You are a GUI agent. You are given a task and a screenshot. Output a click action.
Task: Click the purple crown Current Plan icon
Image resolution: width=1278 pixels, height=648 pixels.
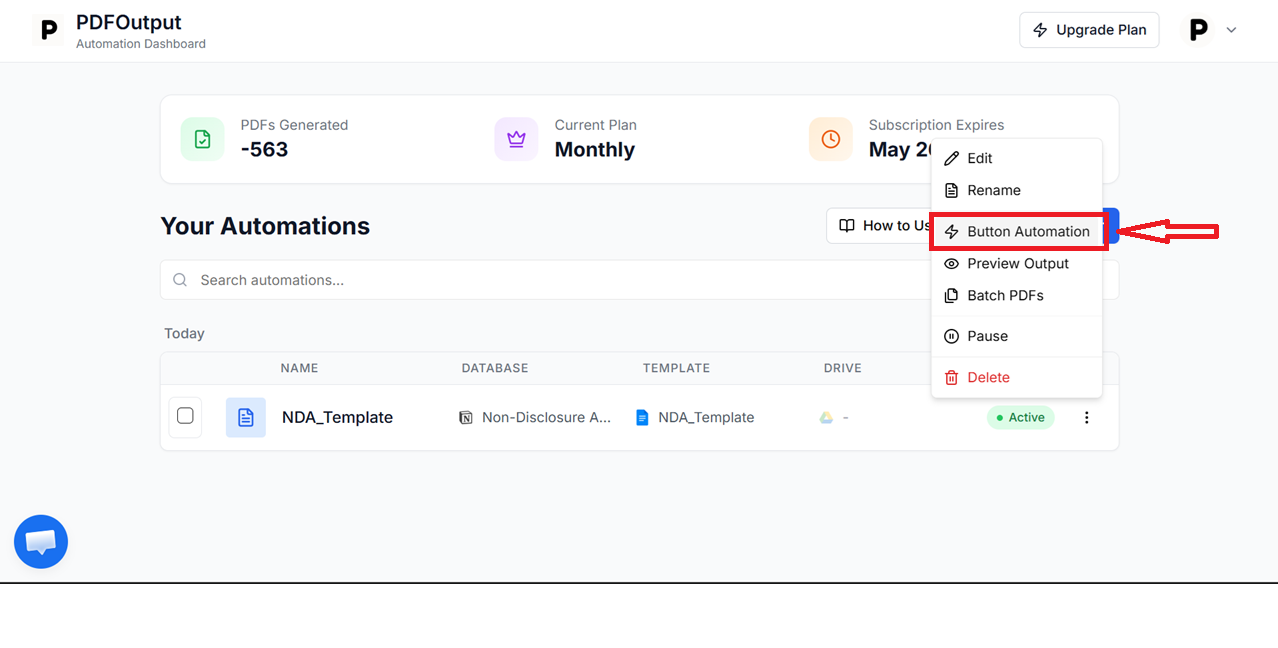pos(516,139)
